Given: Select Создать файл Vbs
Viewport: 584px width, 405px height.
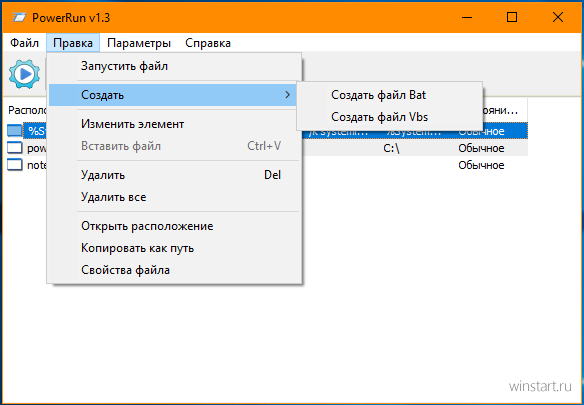Looking at the screenshot, I should pos(390,117).
